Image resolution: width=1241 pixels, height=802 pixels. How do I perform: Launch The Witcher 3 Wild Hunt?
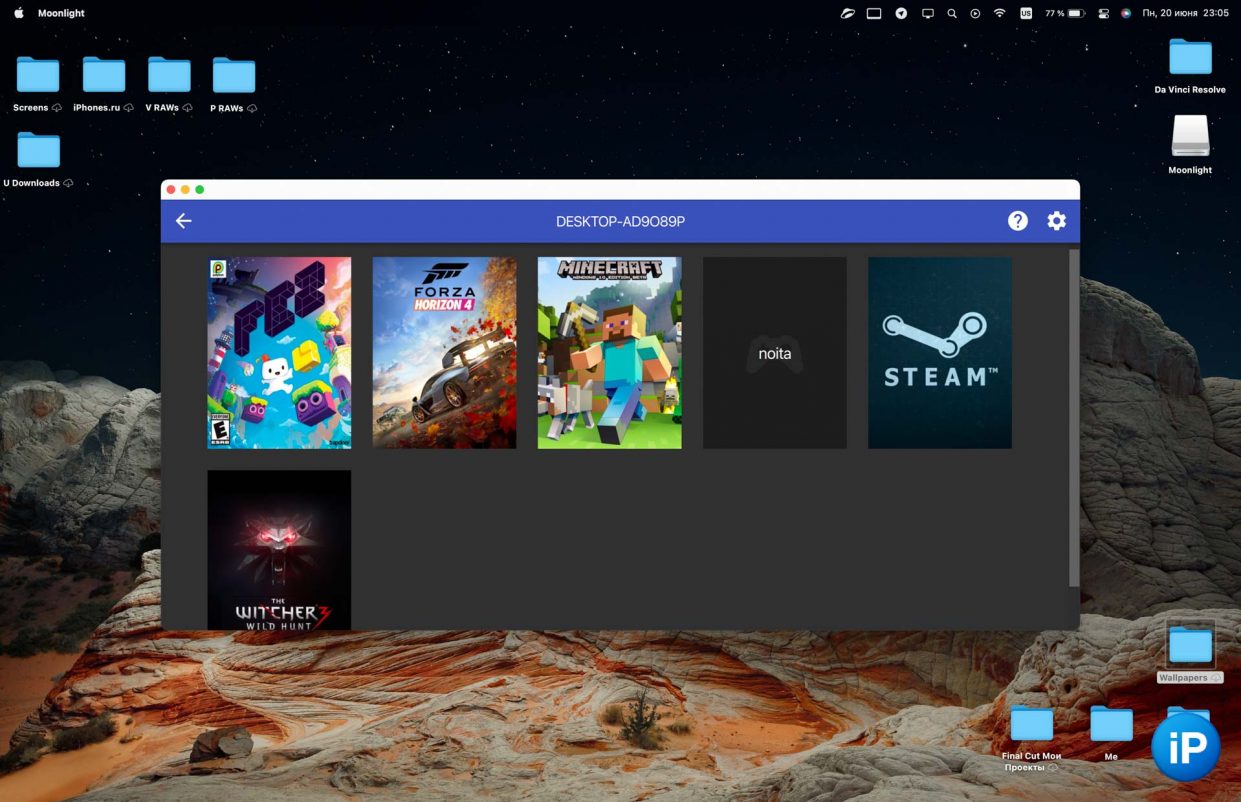(x=279, y=550)
